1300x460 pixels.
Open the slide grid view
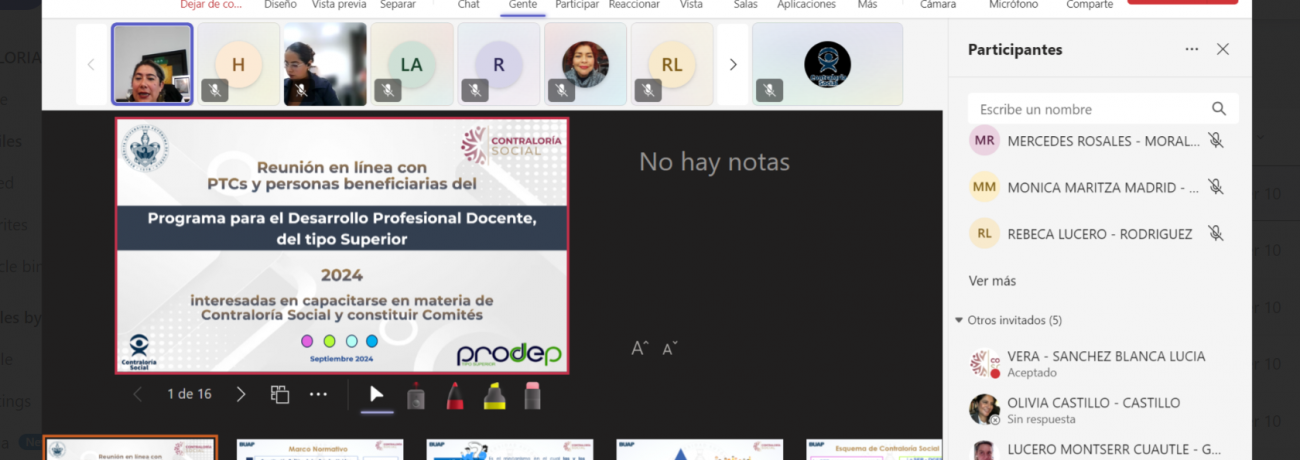[280, 394]
